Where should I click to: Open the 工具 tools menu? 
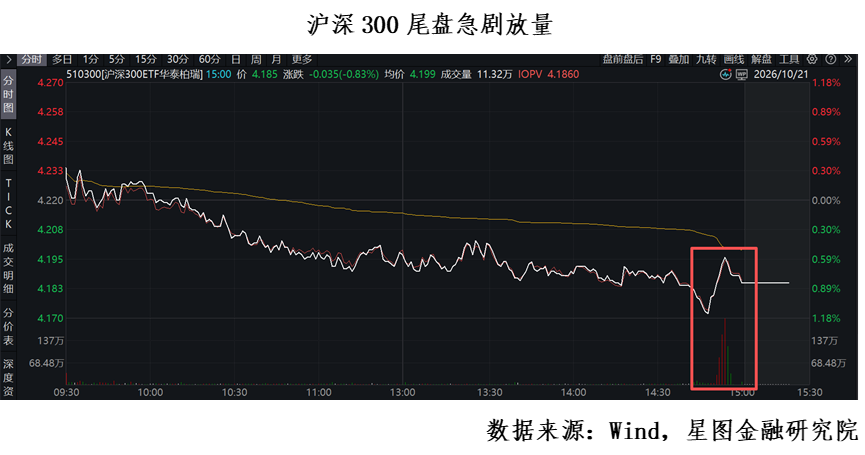[789, 59]
